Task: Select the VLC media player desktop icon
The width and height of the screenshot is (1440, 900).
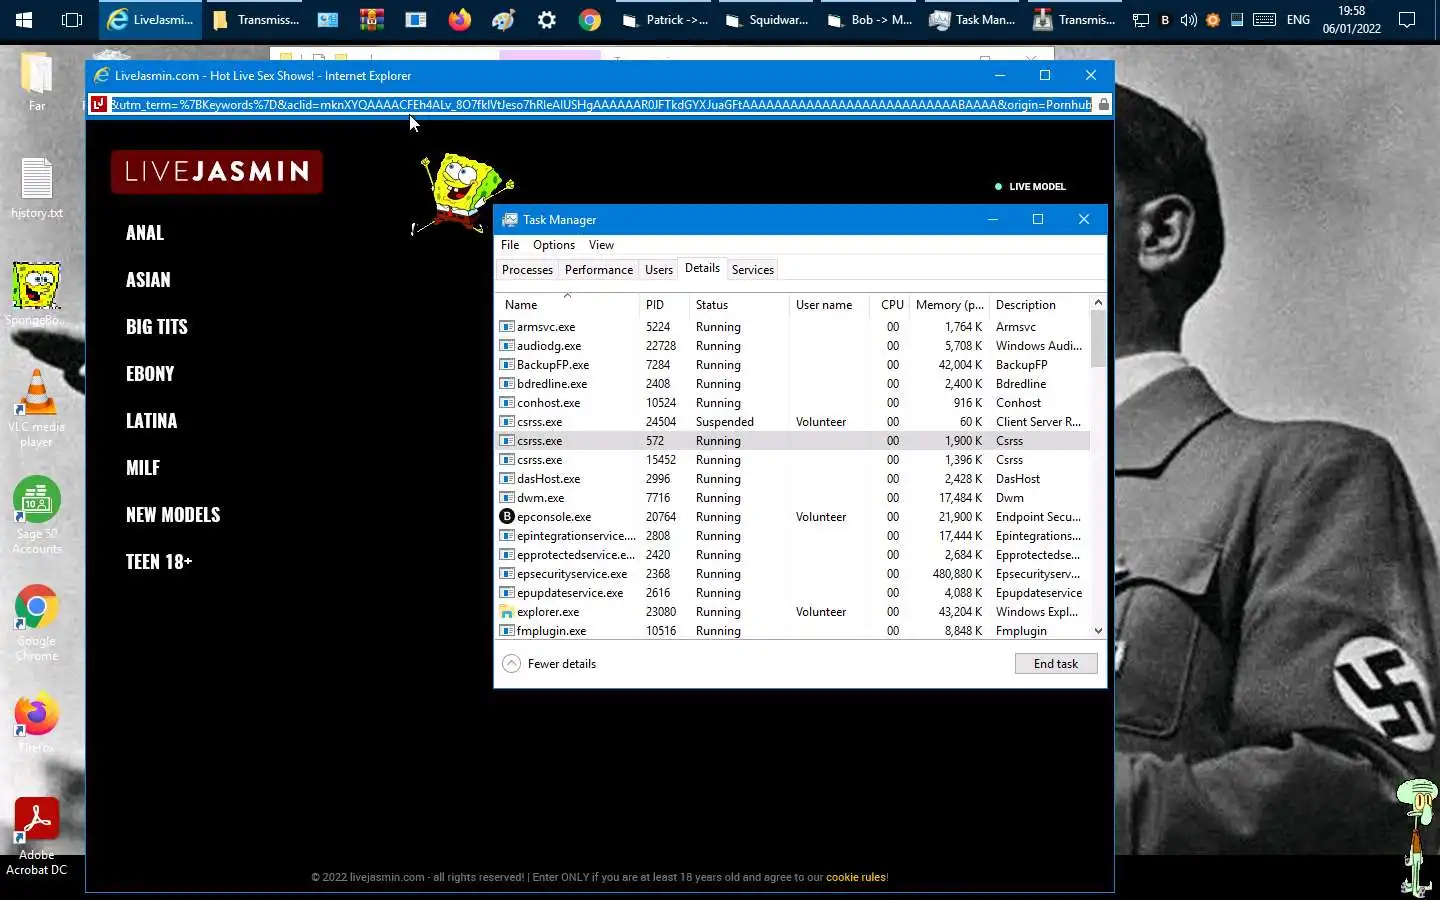Action: pos(37,408)
